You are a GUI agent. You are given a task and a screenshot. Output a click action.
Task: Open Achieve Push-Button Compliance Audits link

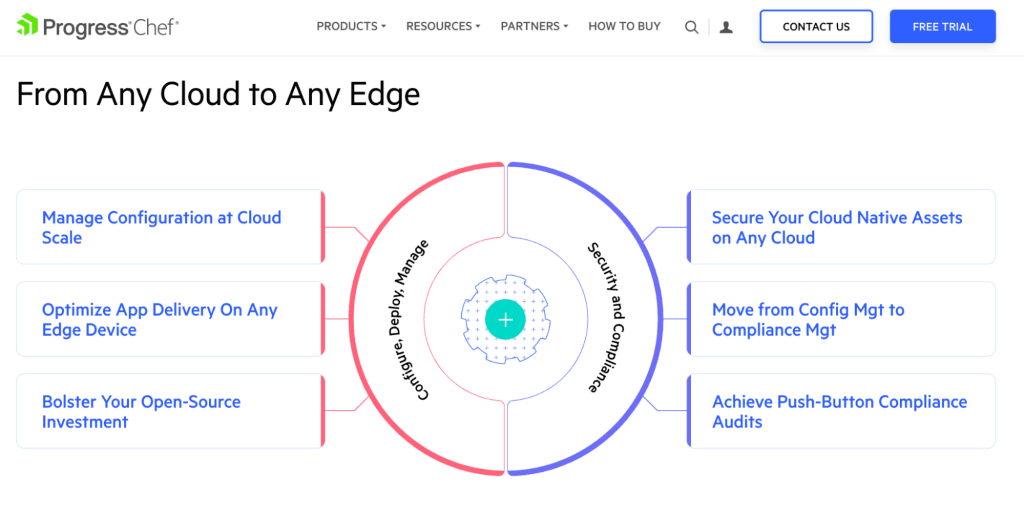coord(841,411)
